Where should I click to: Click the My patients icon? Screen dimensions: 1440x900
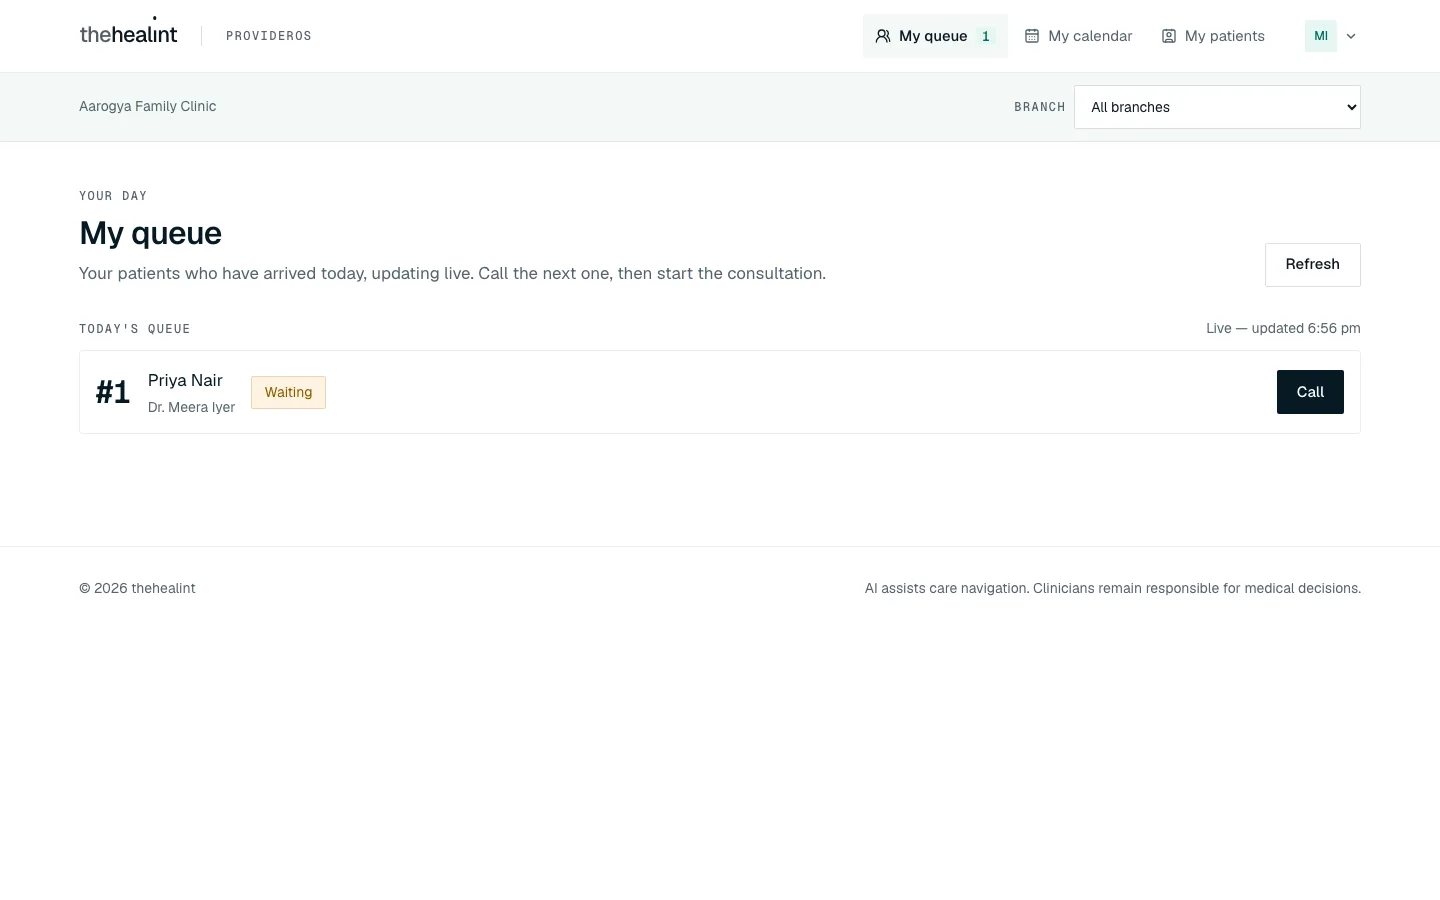[x=1168, y=36]
